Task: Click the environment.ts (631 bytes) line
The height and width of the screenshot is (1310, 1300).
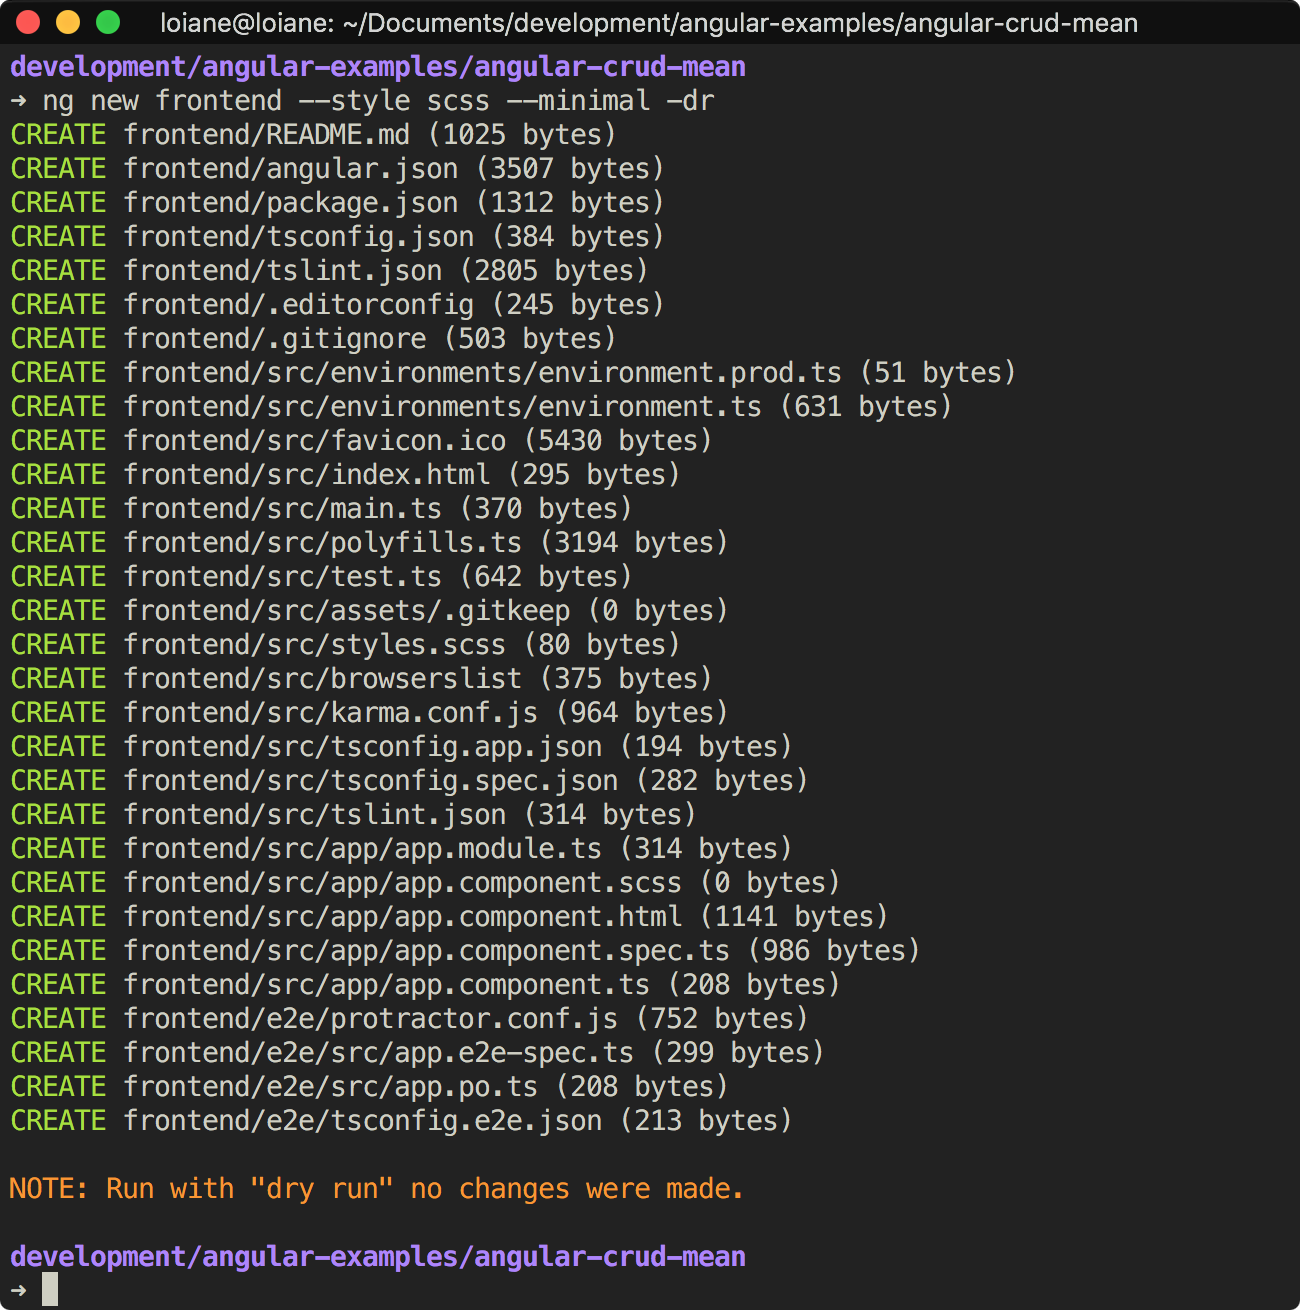Action: (x=481, y=407)
